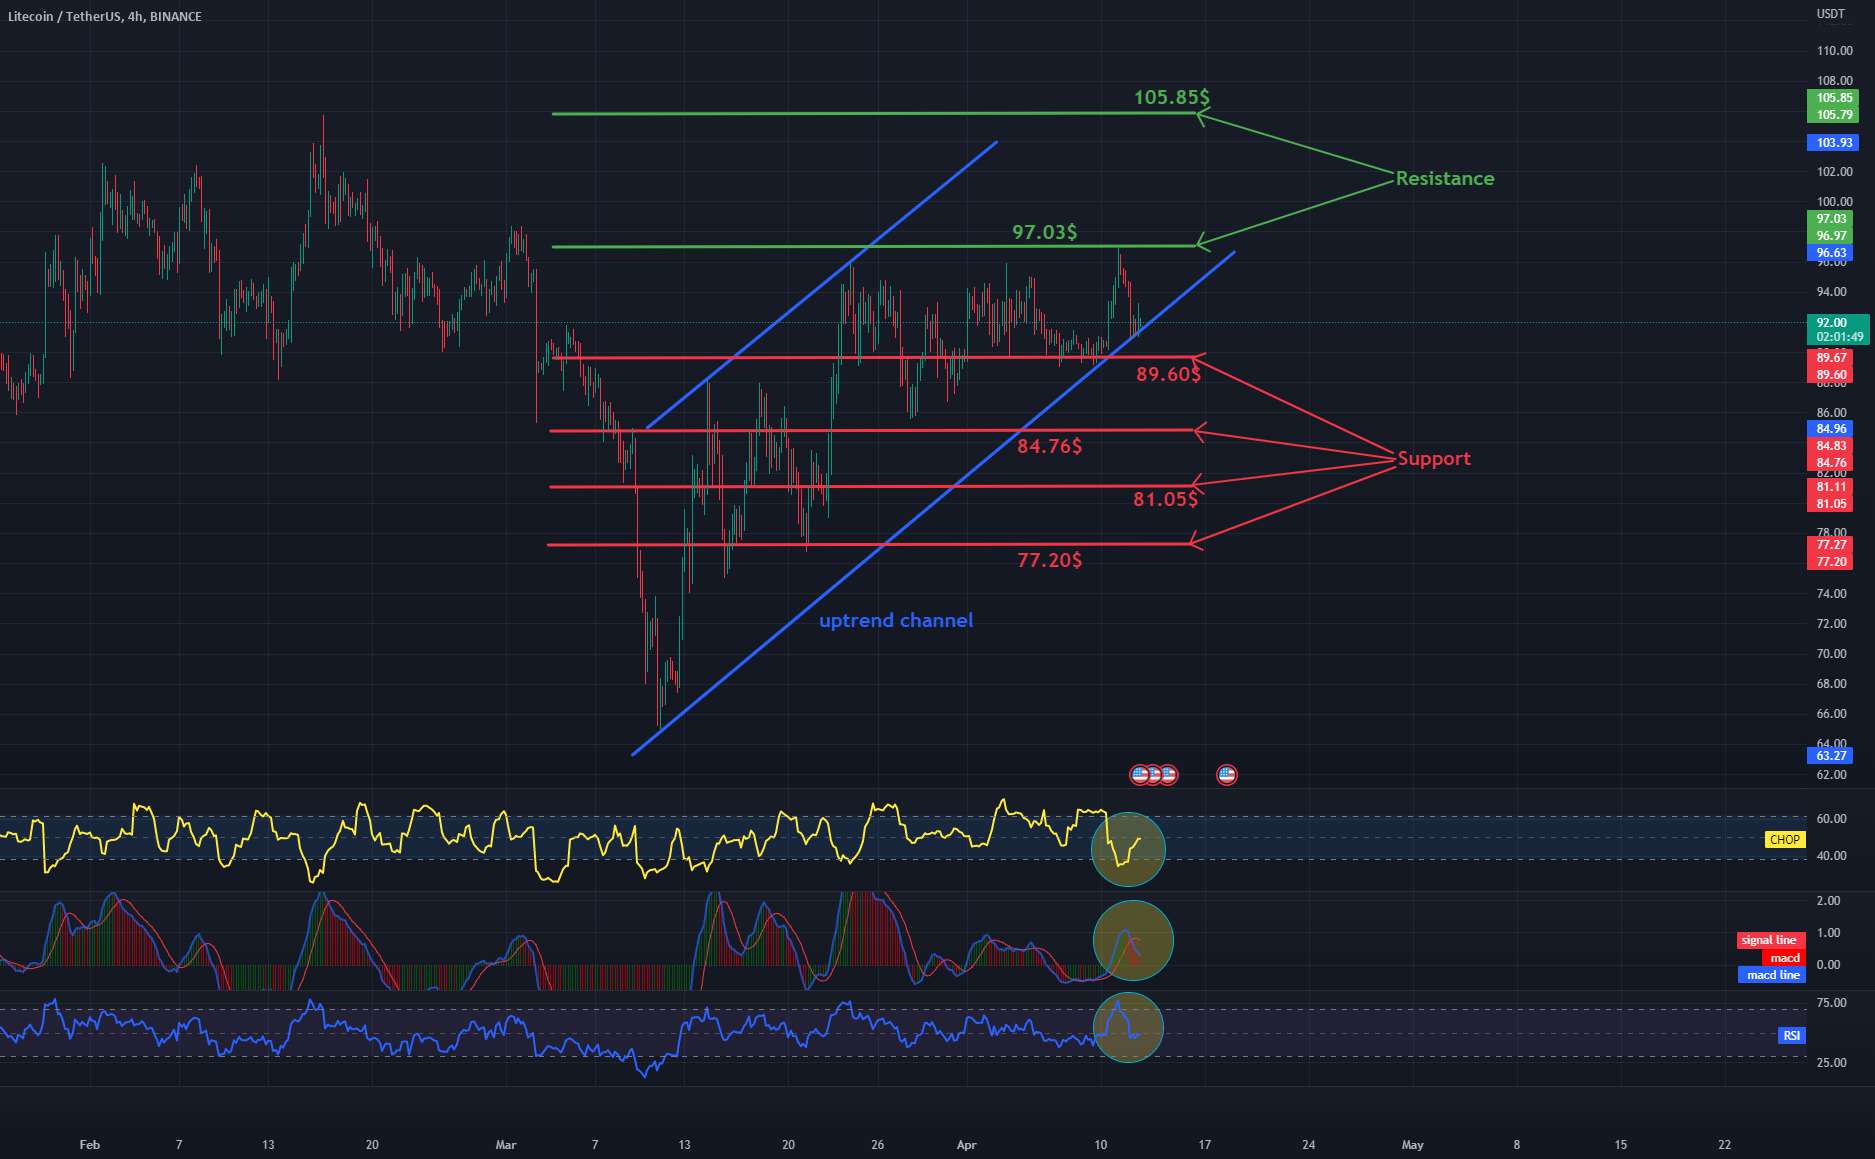1875x1159 pixels.
Task: Click the 'uptrend channel' text annotation
Action: pos(896,621)
